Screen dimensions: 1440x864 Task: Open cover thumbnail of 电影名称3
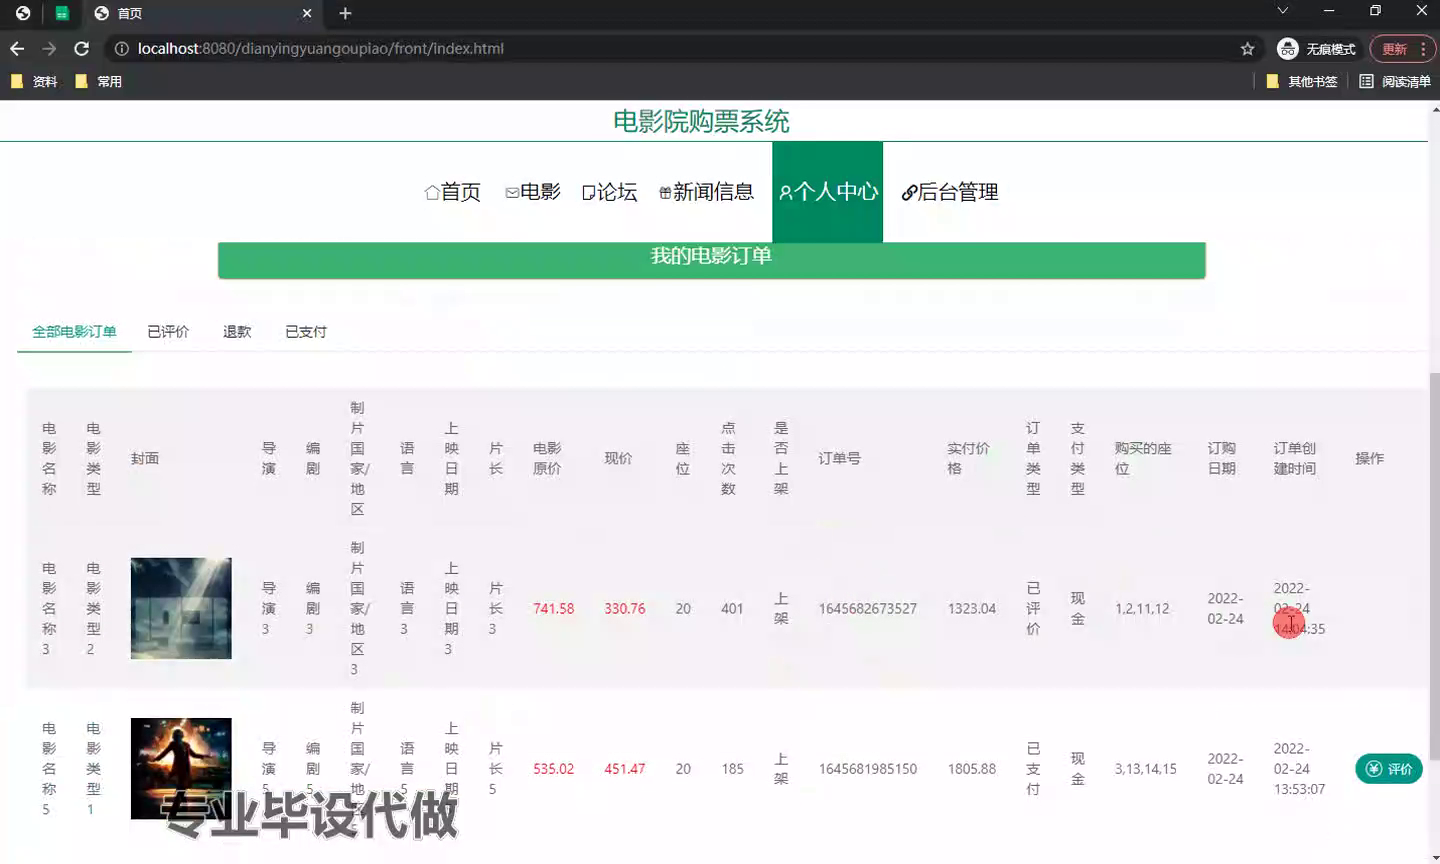[x=181, y=608]
